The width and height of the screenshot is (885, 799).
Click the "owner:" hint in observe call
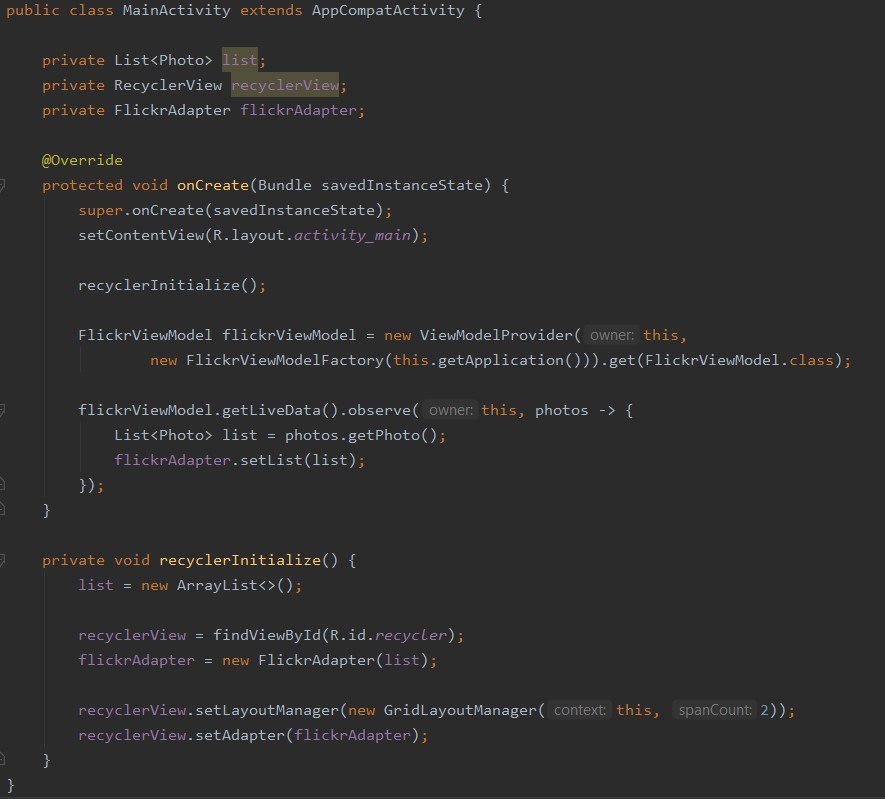tap(450, 410)
